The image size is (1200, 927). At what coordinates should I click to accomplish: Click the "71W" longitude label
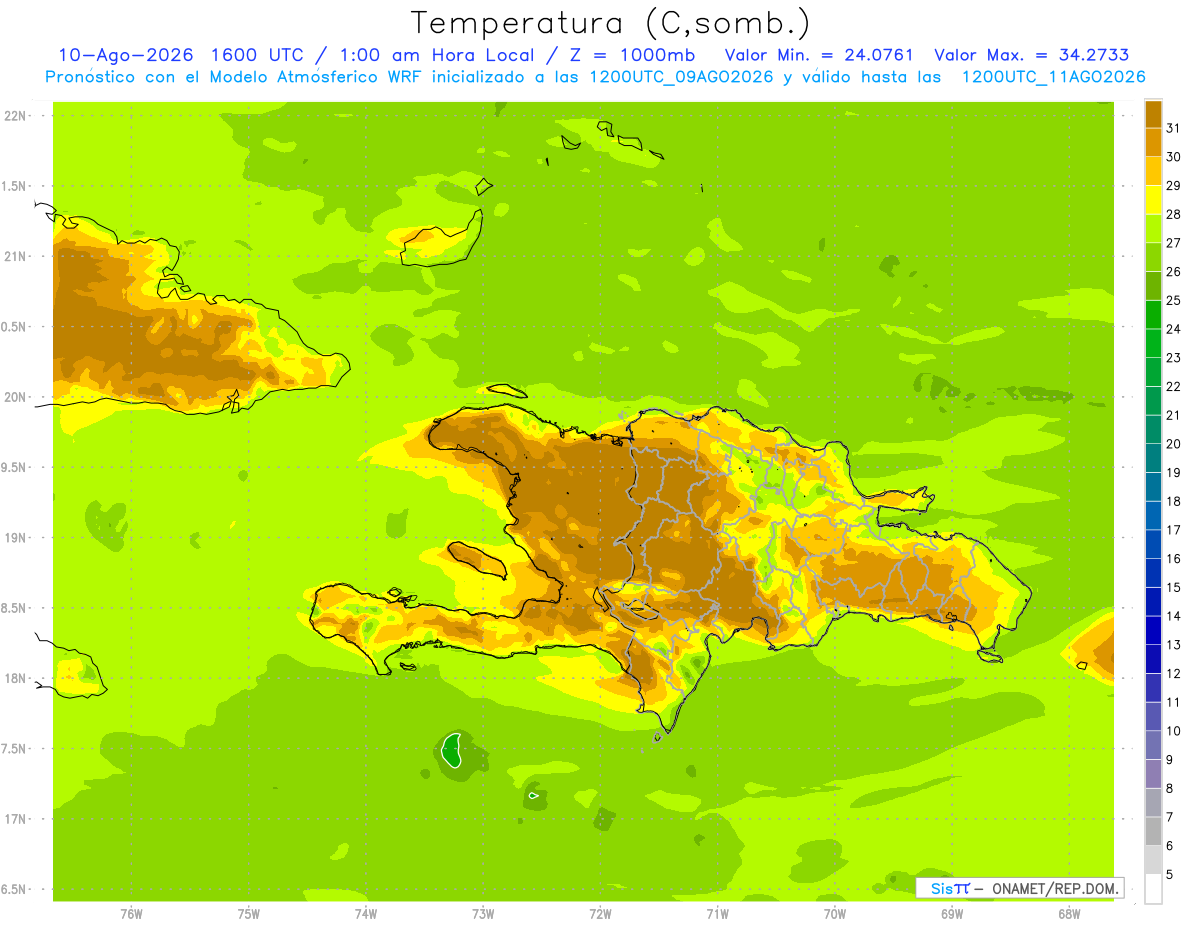717,914
